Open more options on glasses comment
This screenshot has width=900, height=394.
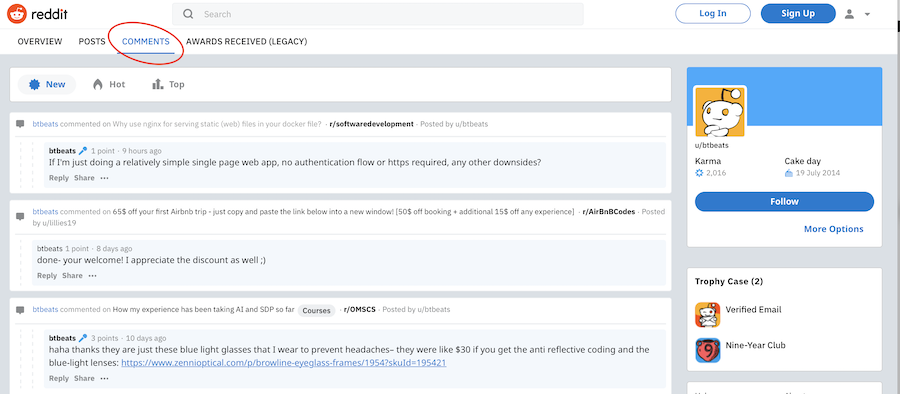tap(104, 378)
